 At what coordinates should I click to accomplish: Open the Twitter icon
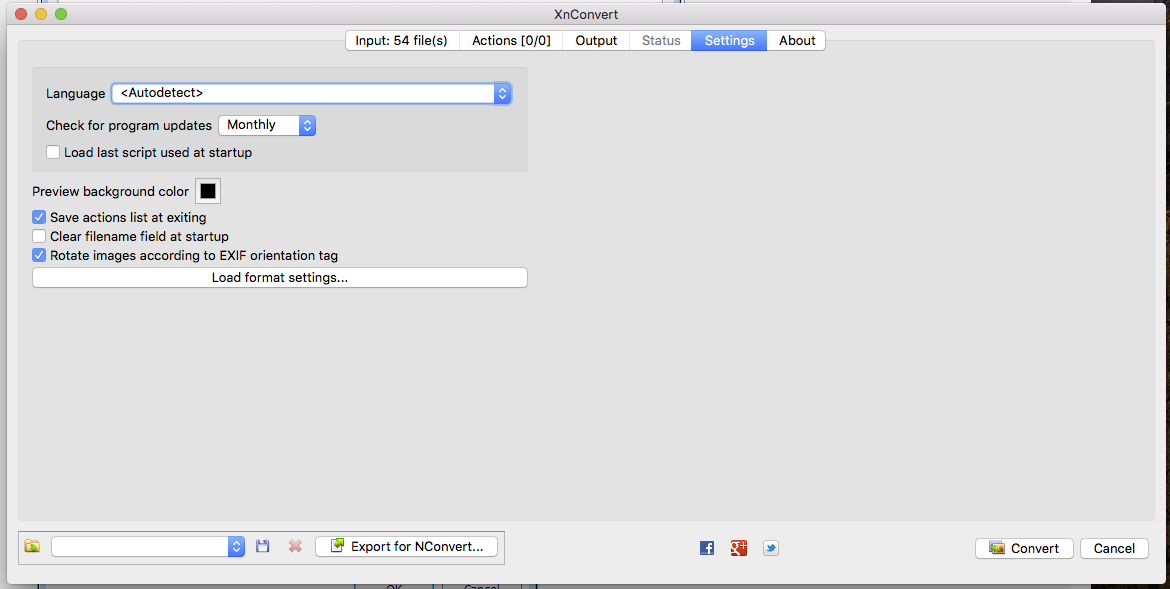point(771,548)
